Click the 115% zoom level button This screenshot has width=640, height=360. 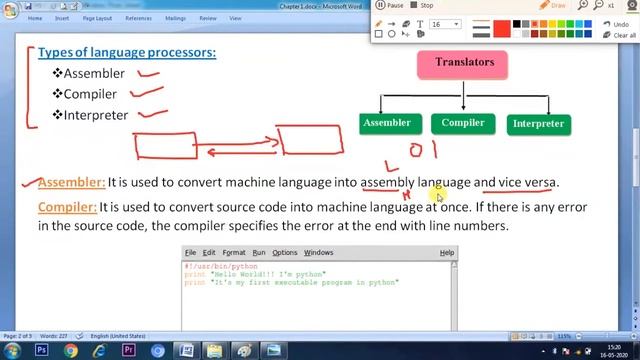pos(564,336)
